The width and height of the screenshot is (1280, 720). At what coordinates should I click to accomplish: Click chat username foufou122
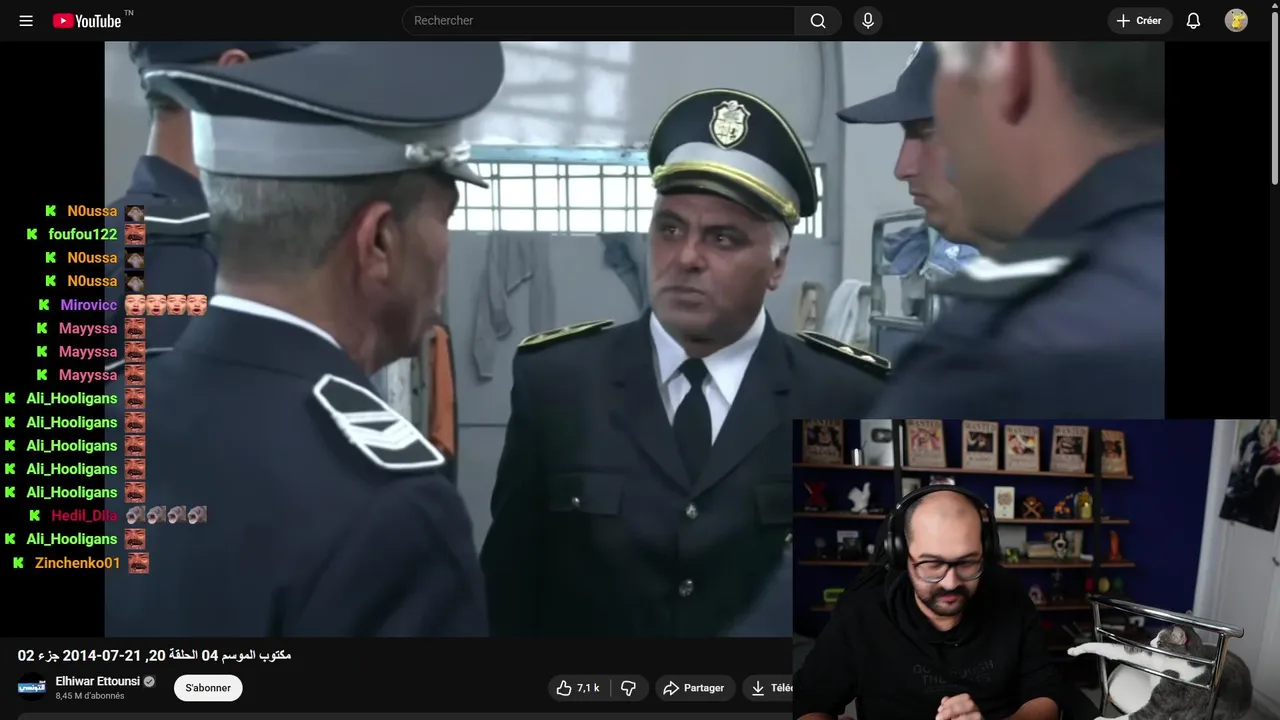(83, 234)
